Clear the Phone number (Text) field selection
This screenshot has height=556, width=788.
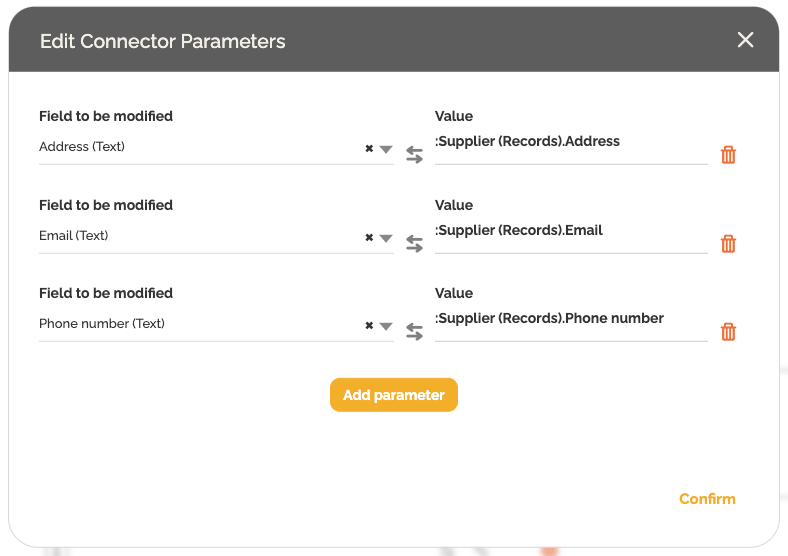369,326
